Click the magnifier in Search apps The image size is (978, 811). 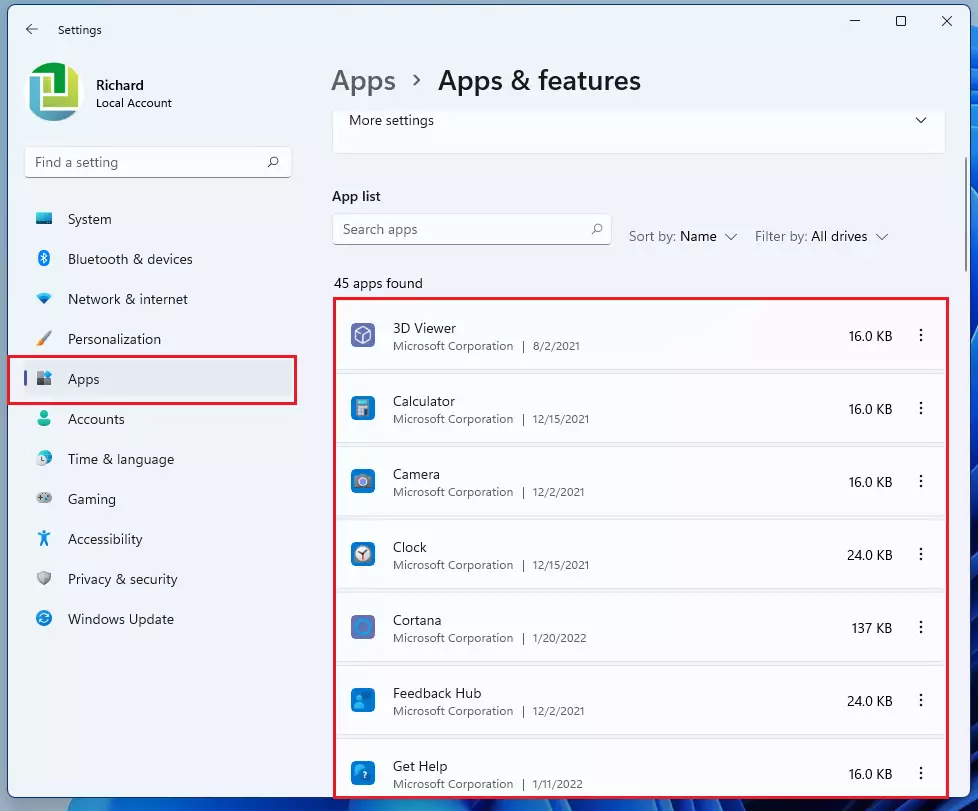pos(597,229)
